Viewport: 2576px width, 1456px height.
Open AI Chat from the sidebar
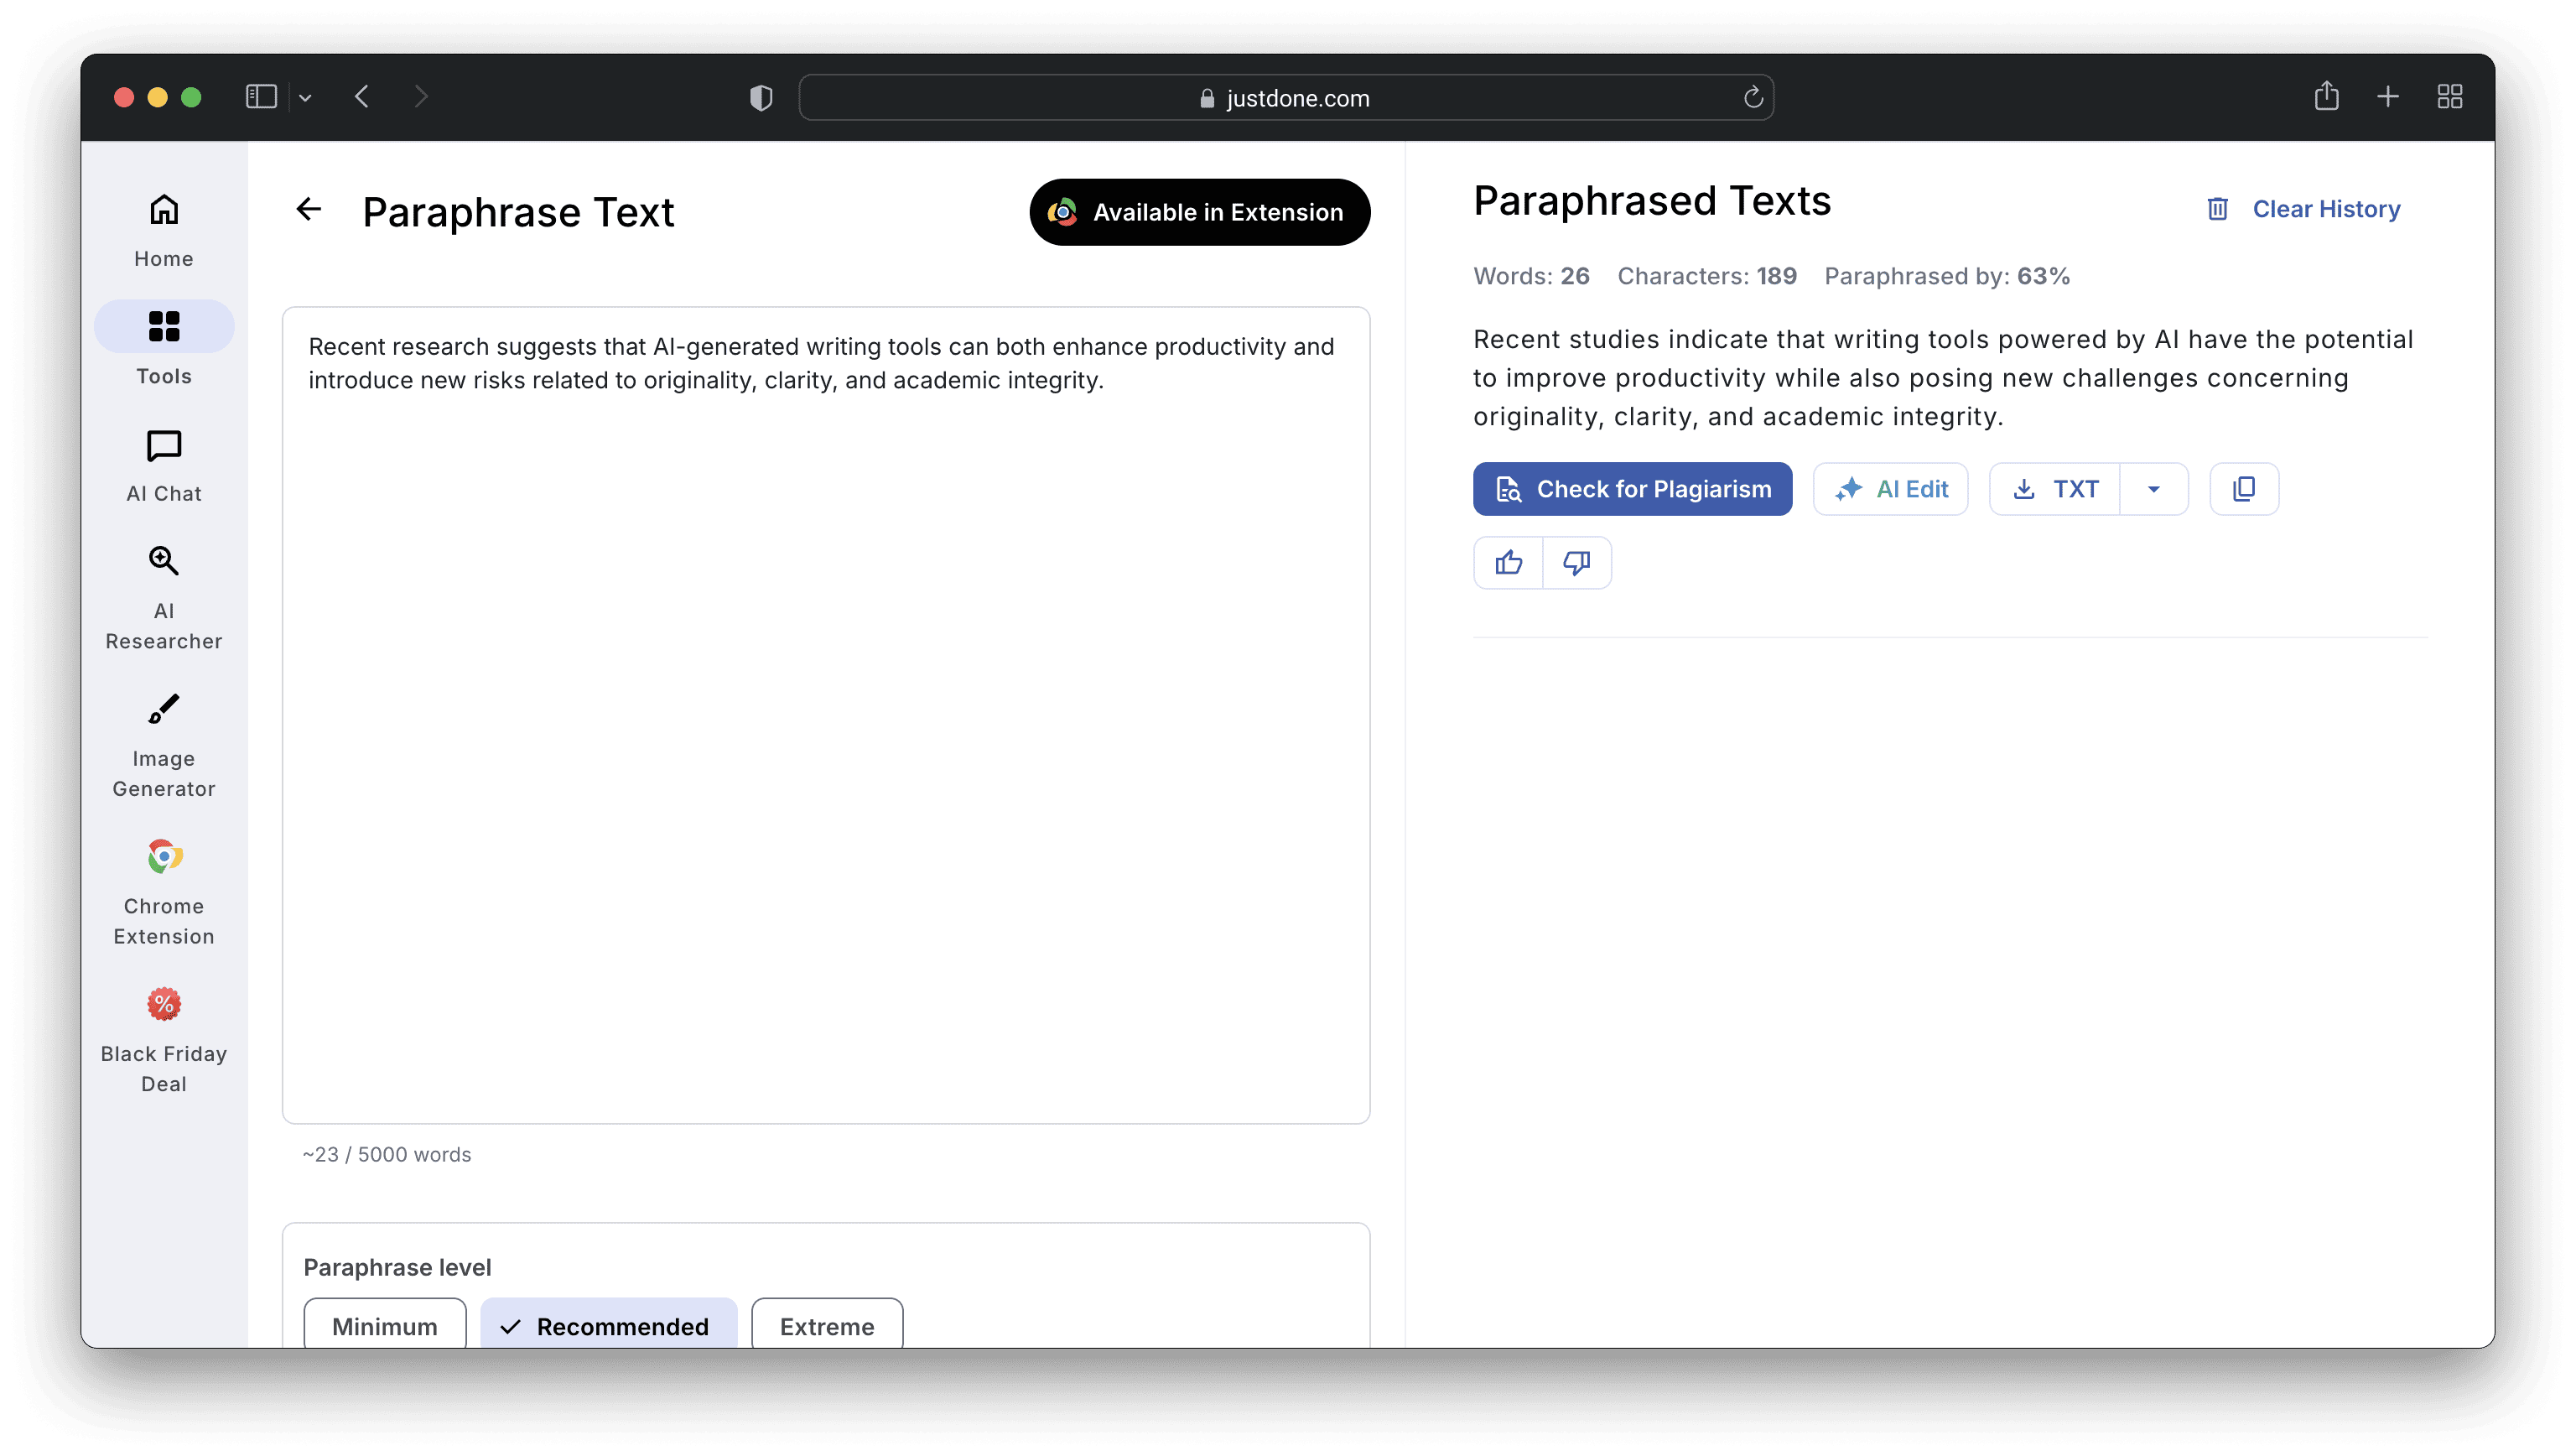point(164,465)
